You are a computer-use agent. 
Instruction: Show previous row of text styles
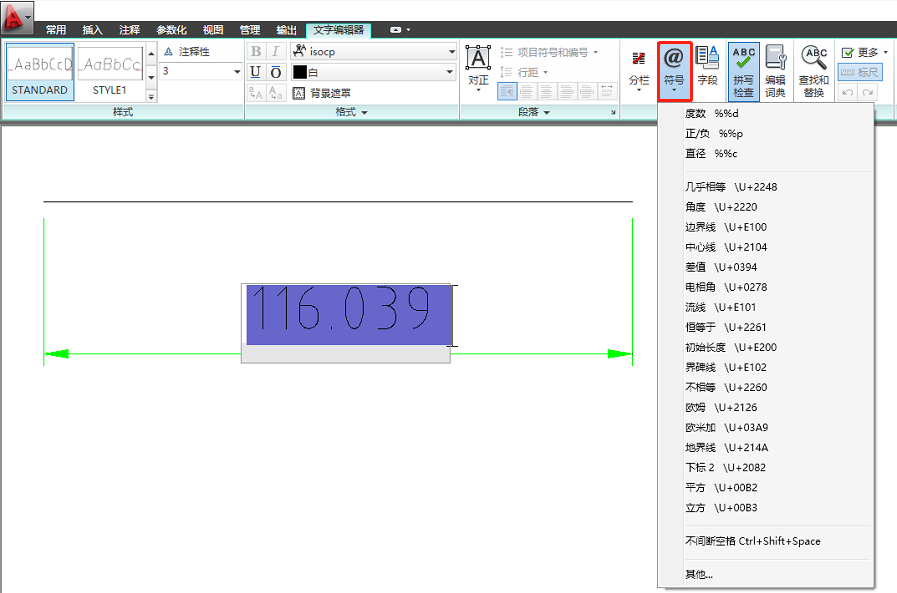point(151,54)
